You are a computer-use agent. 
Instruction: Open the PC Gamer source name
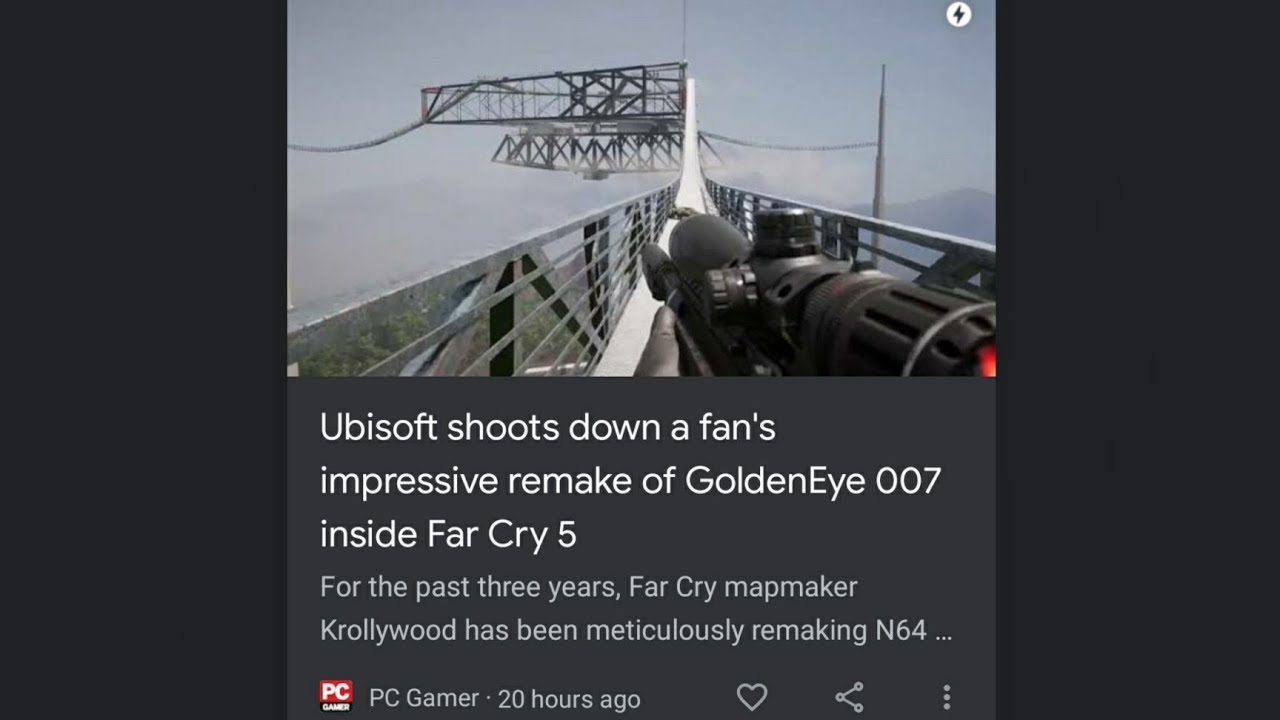pyautogui.click(x=424, y=698)
